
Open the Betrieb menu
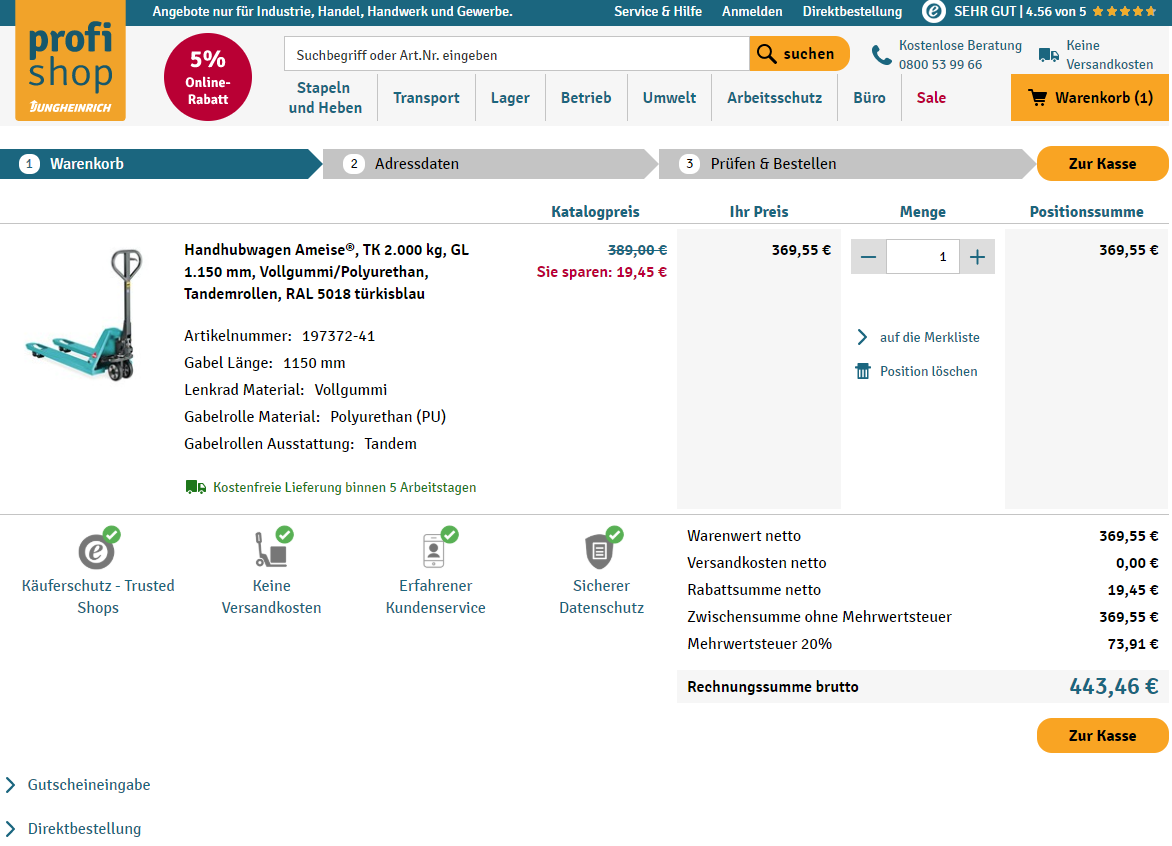[586, 98]
